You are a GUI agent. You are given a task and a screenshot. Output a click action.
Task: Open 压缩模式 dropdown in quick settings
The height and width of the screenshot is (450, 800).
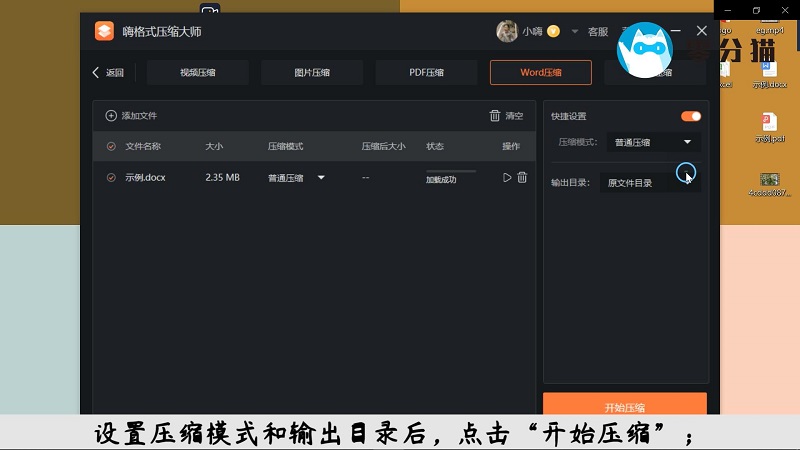[653, 142]
